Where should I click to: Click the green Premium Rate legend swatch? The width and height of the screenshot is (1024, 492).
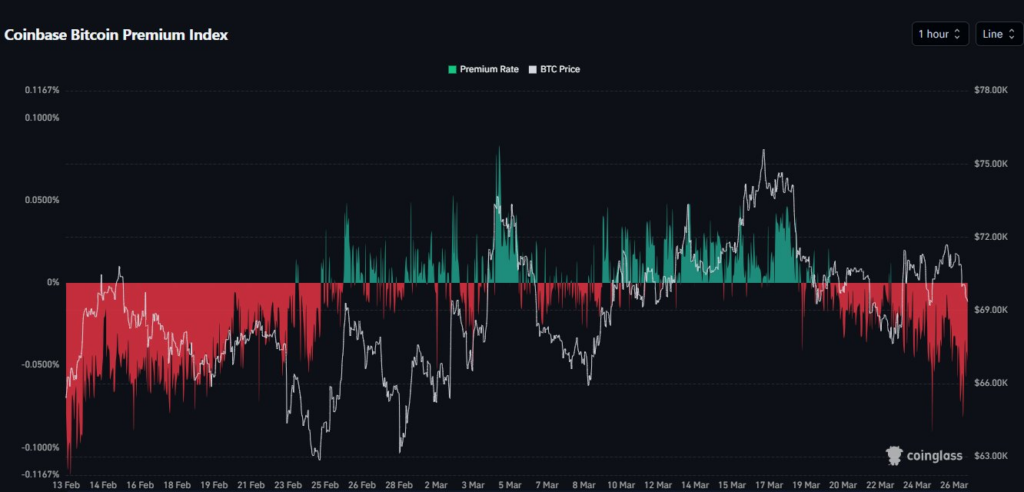click(x=452, y=70)
